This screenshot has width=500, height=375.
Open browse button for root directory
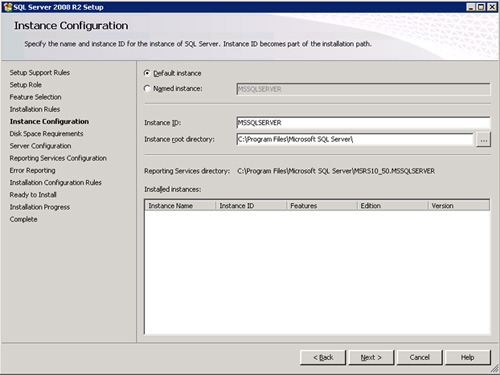tap(483, 140)
